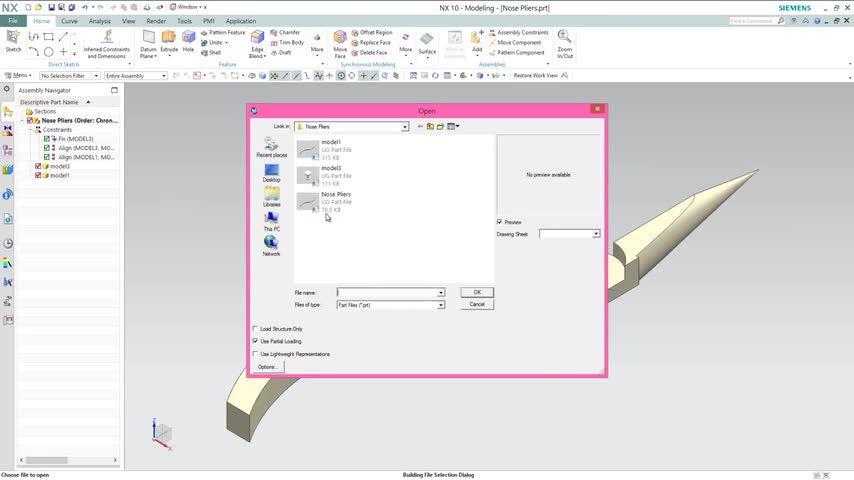Screen dimensions: 854x480
Task: Select the Draft tool
Action: click(x=281, y=53)
